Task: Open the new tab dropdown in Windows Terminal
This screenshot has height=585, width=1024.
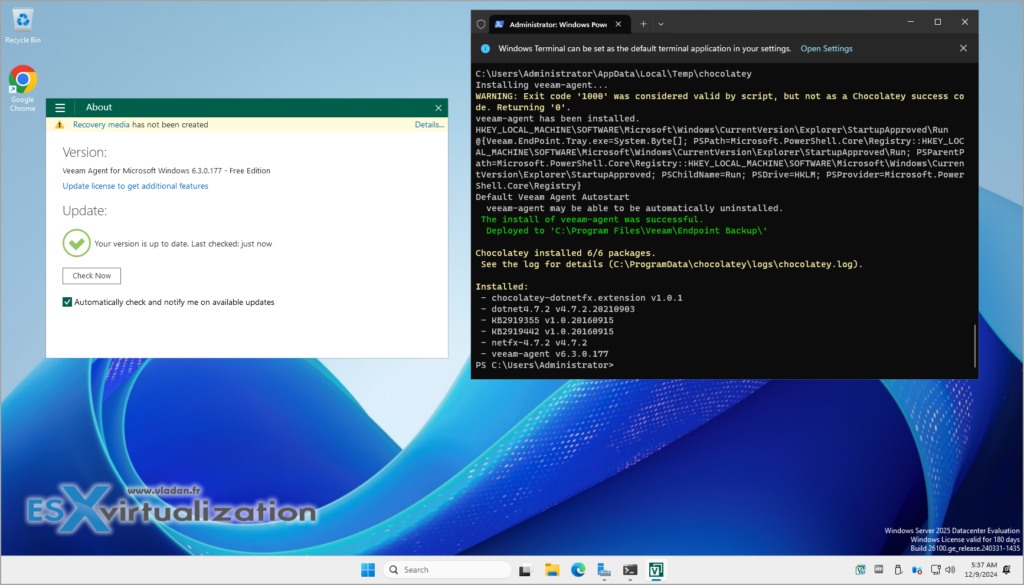Action: tap(661, 21)
